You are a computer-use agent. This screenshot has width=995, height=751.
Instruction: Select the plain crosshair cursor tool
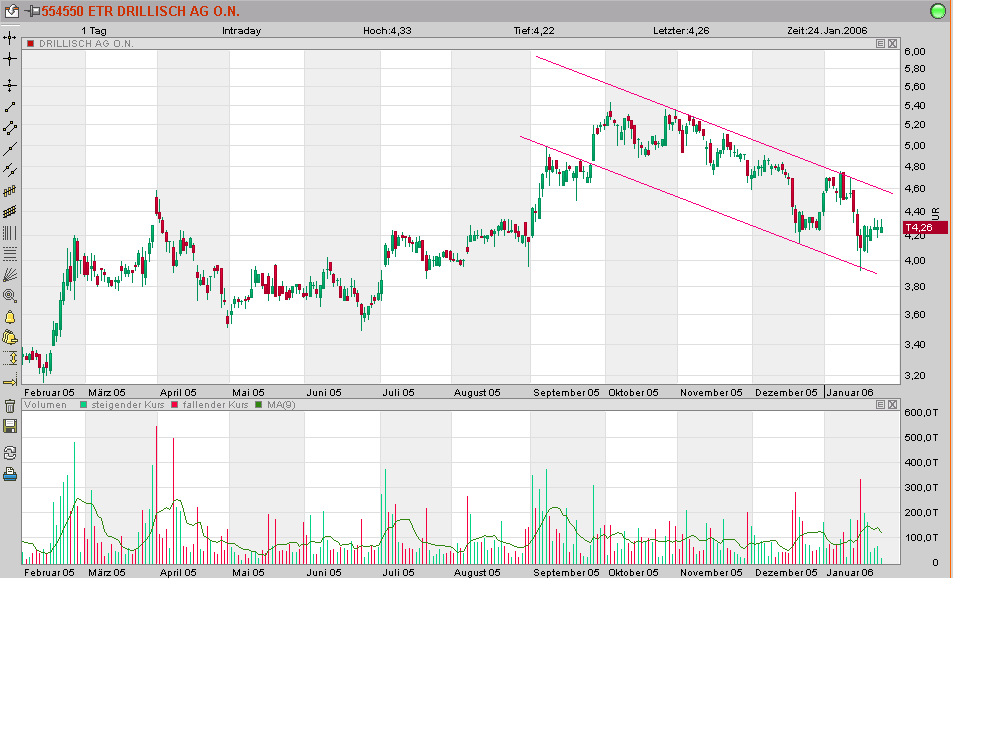[10, 59]
